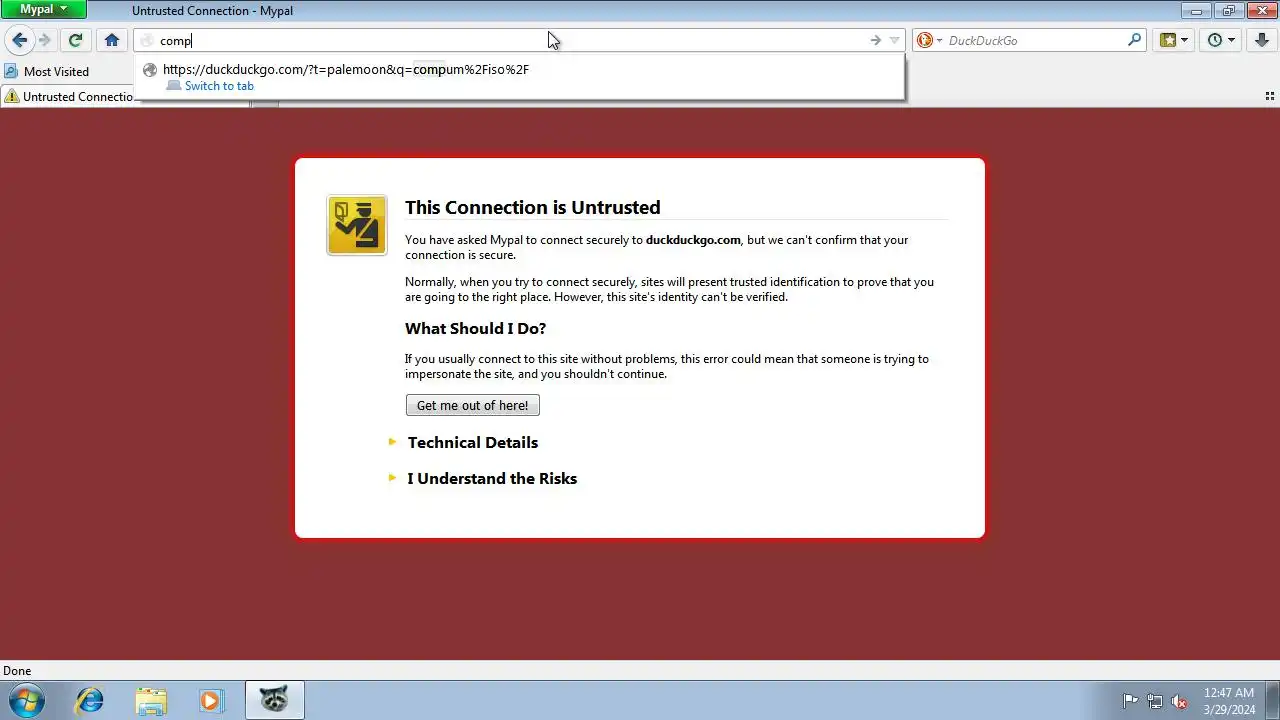The width and height of the screenshot is (1280, 720).
Task: Expand I Understand the Risks section
Action: click(492, 478)
